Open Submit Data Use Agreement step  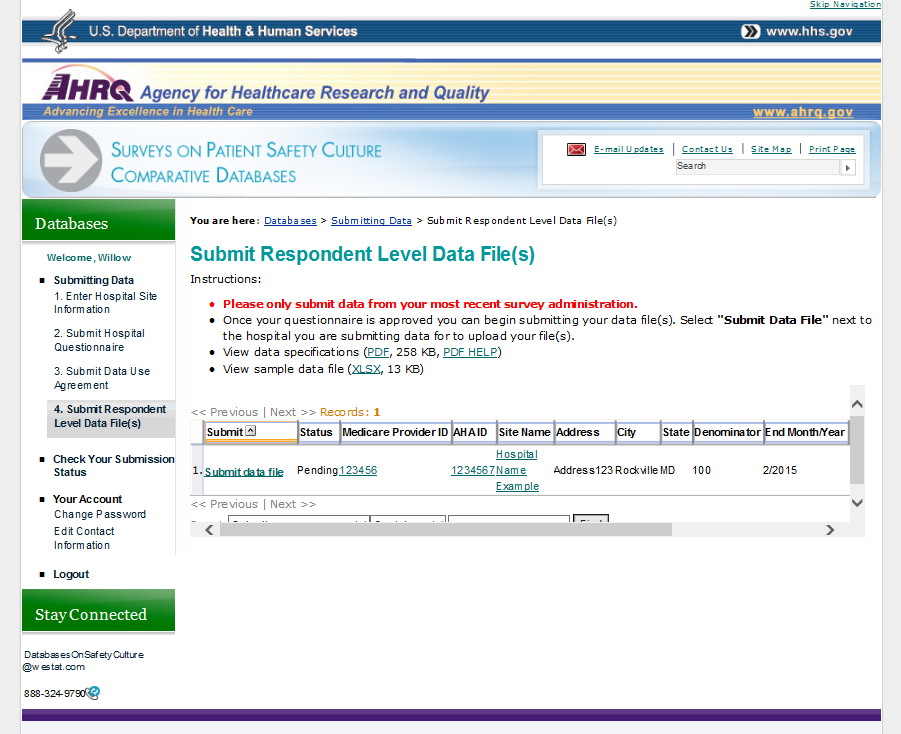click(102, 378)
